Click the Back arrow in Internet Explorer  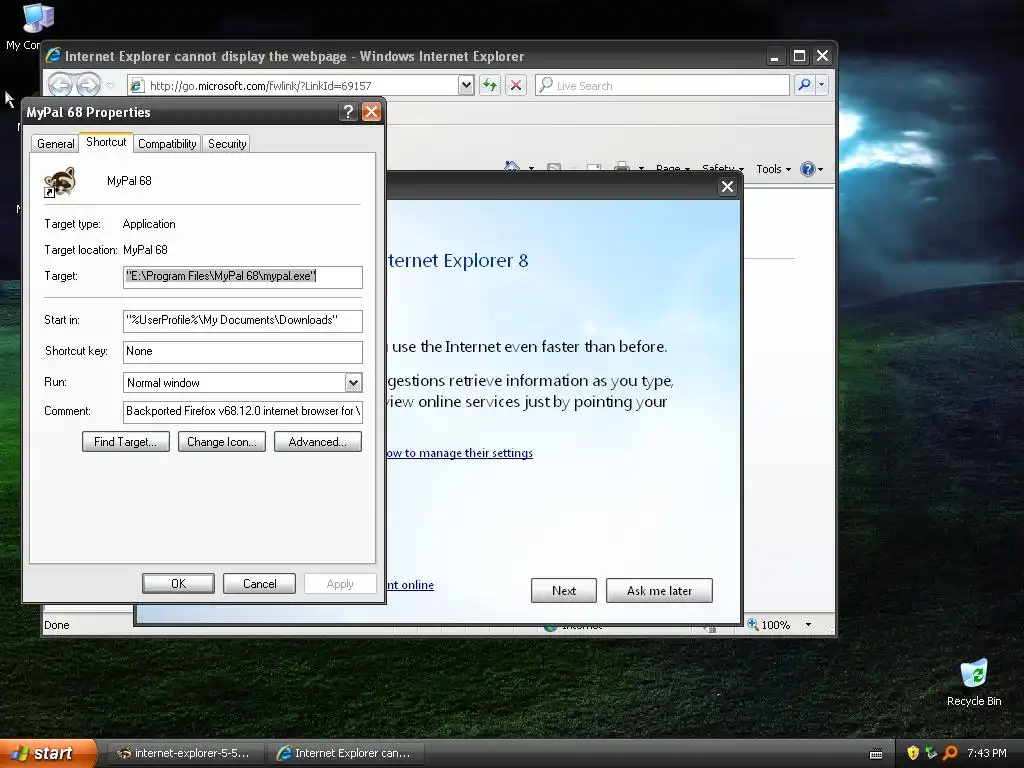tap(61, 85)
